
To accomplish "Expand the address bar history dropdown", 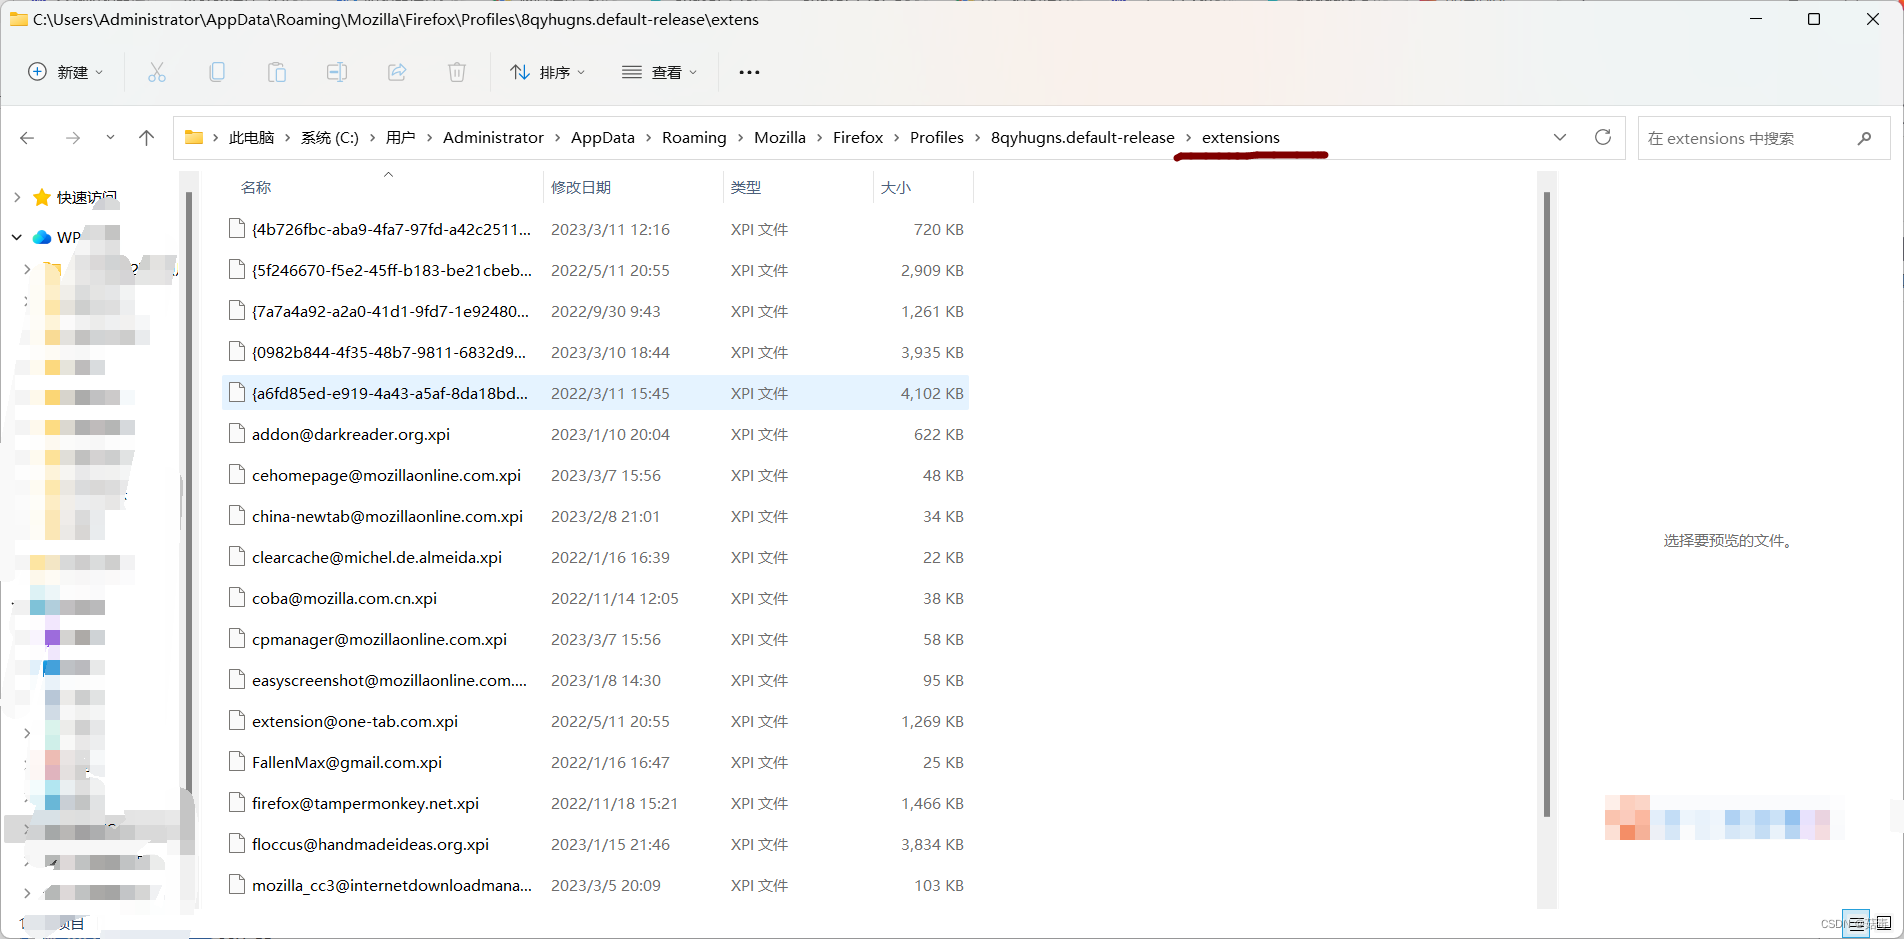I will click(x=1560, y=138).
